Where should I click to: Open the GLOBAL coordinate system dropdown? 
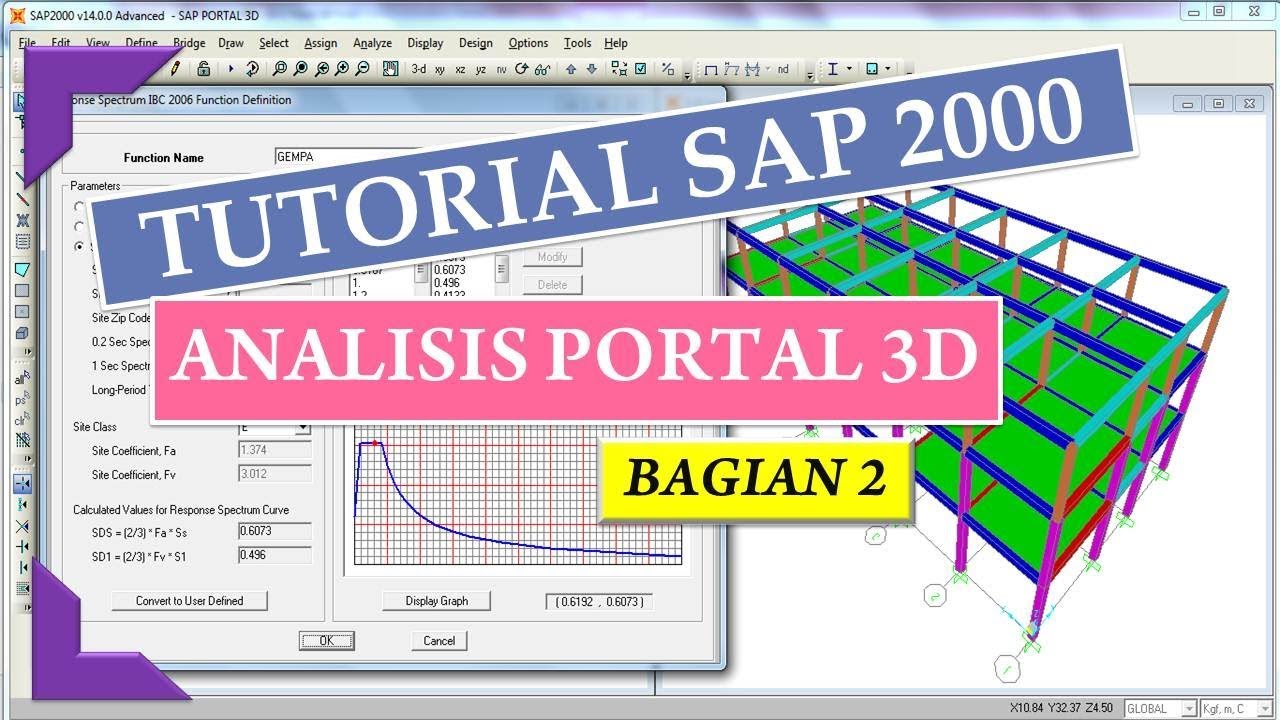(1189, 708)
